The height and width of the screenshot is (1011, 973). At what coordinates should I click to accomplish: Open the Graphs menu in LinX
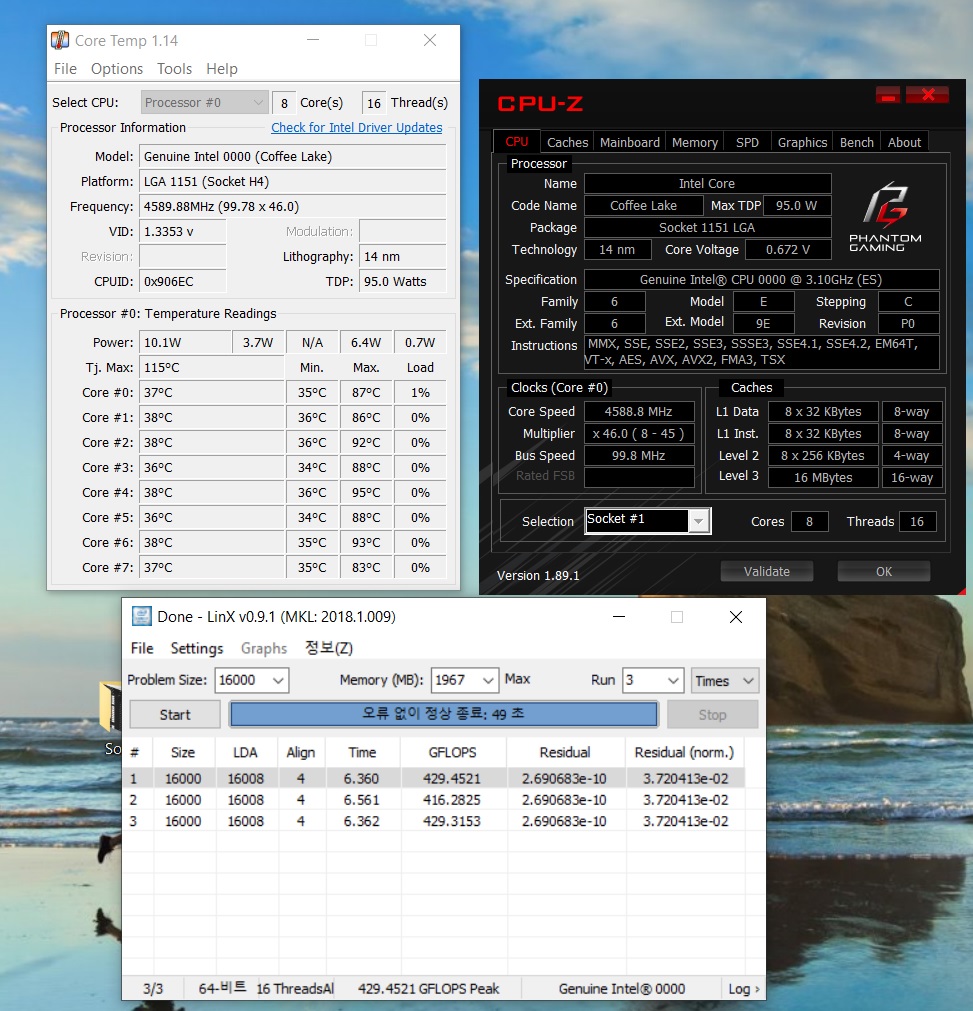point(264,648)
